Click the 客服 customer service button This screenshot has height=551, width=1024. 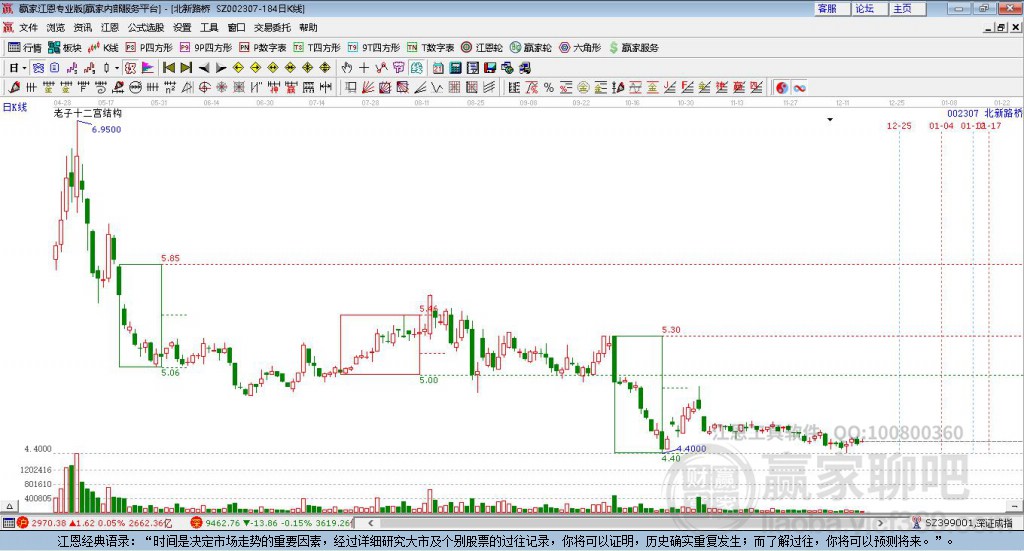pyautogui.click(x=831, y=8)
